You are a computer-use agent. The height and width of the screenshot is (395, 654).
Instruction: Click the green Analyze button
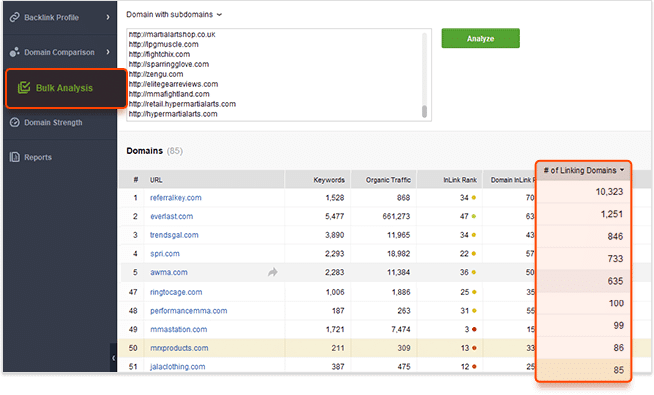(x=480, y=38)
